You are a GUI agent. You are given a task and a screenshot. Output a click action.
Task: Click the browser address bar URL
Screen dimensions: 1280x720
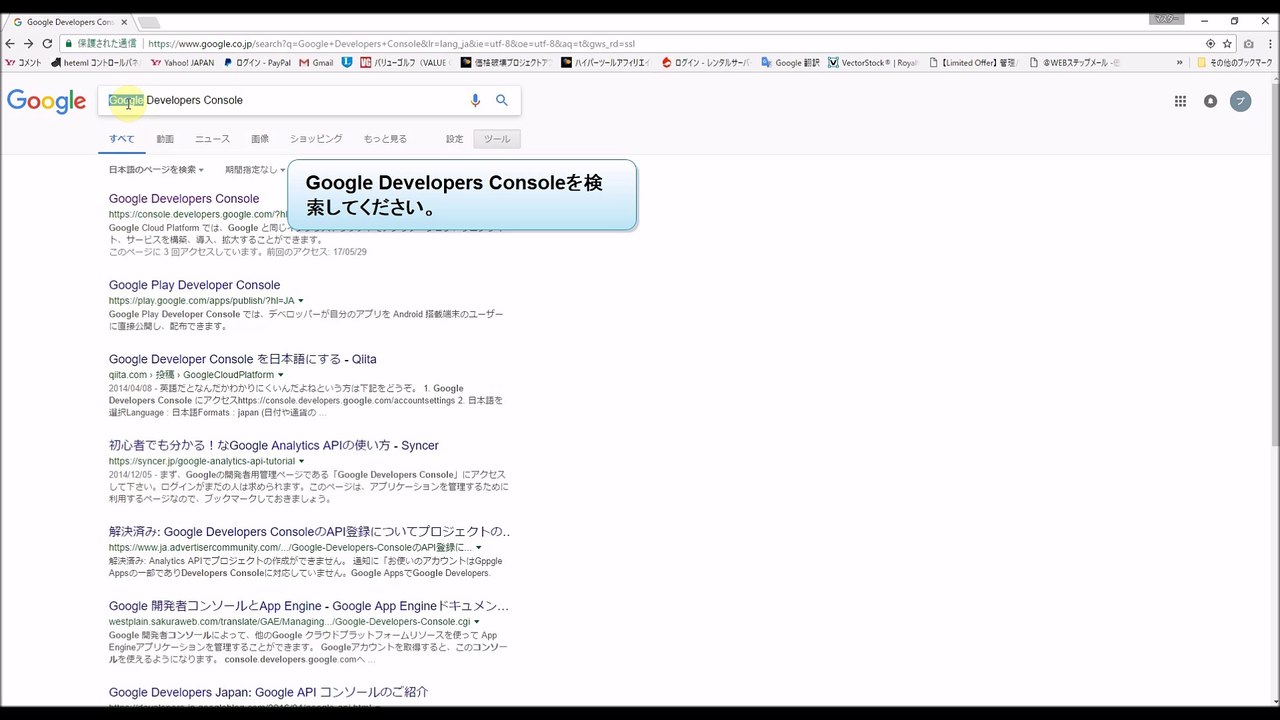[391, 44]
